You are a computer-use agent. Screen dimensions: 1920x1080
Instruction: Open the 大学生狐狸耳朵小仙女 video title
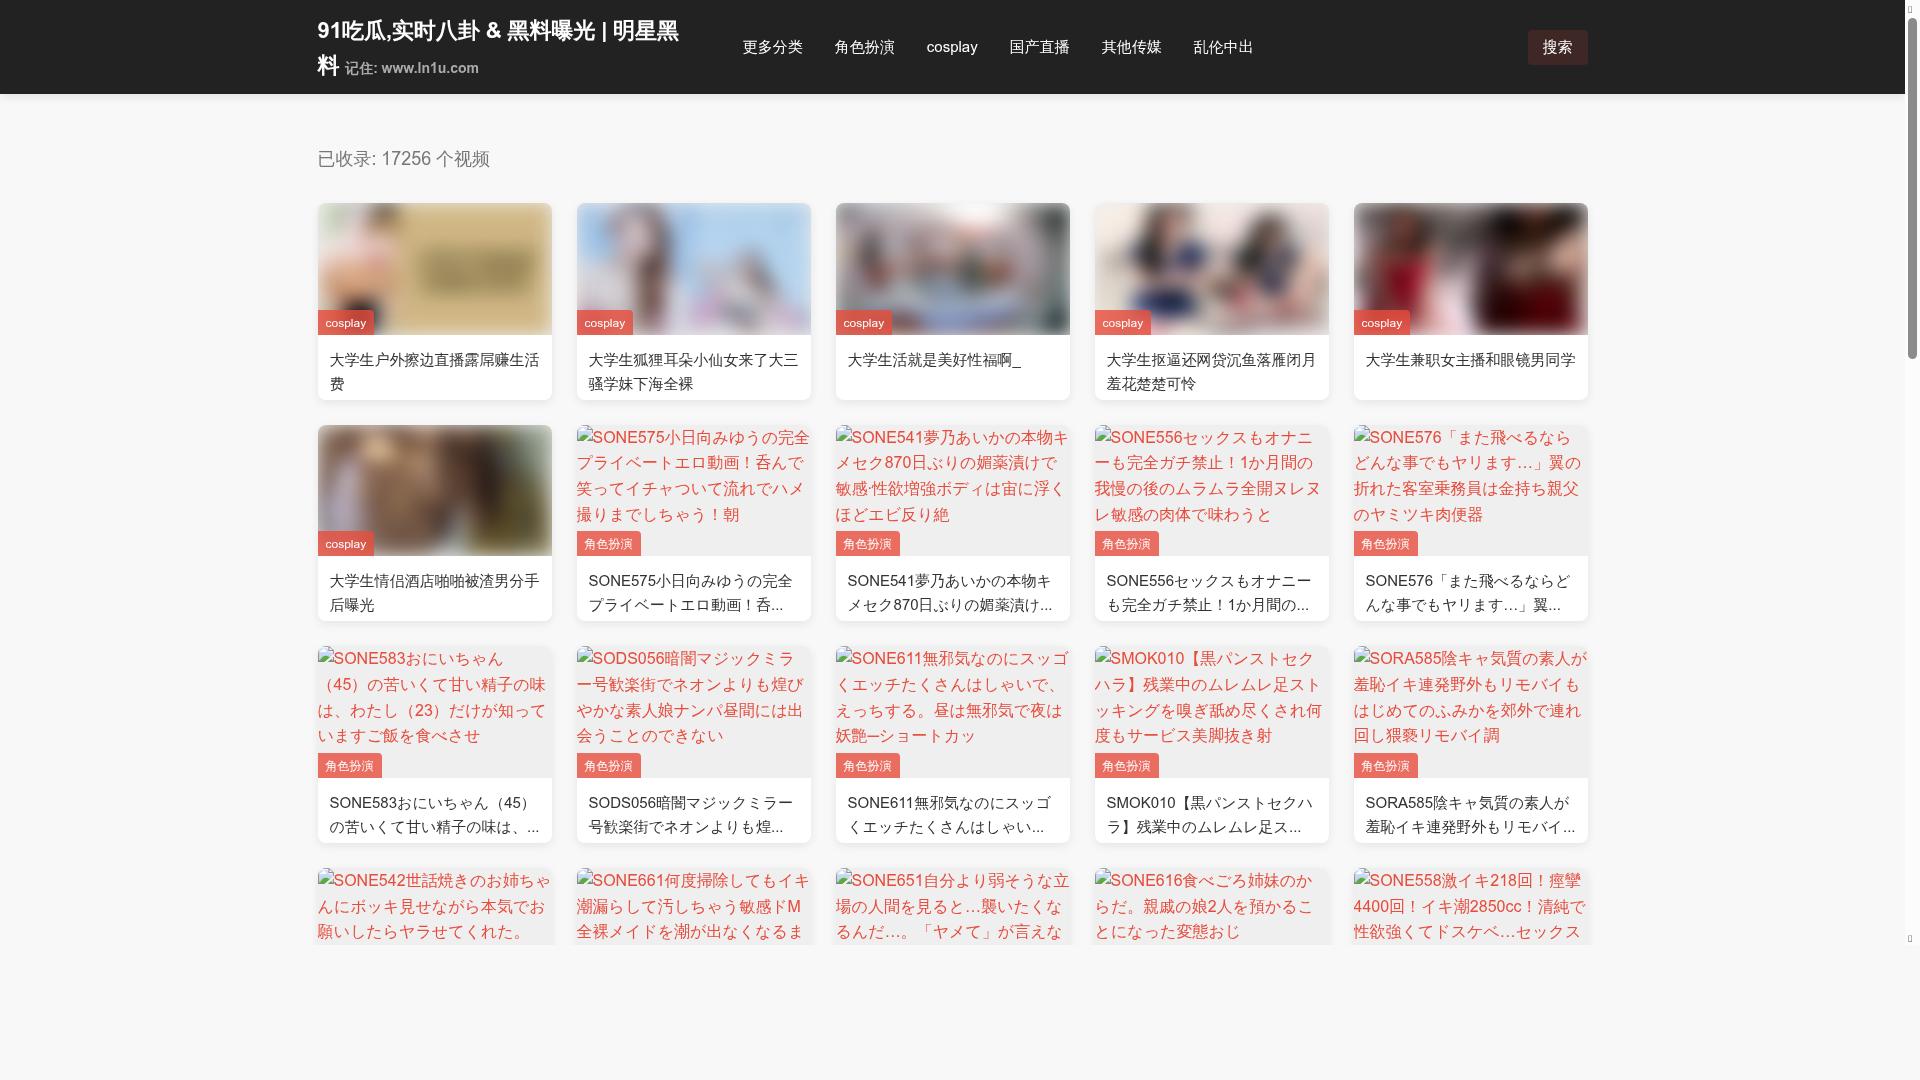(x=692, y=372)
